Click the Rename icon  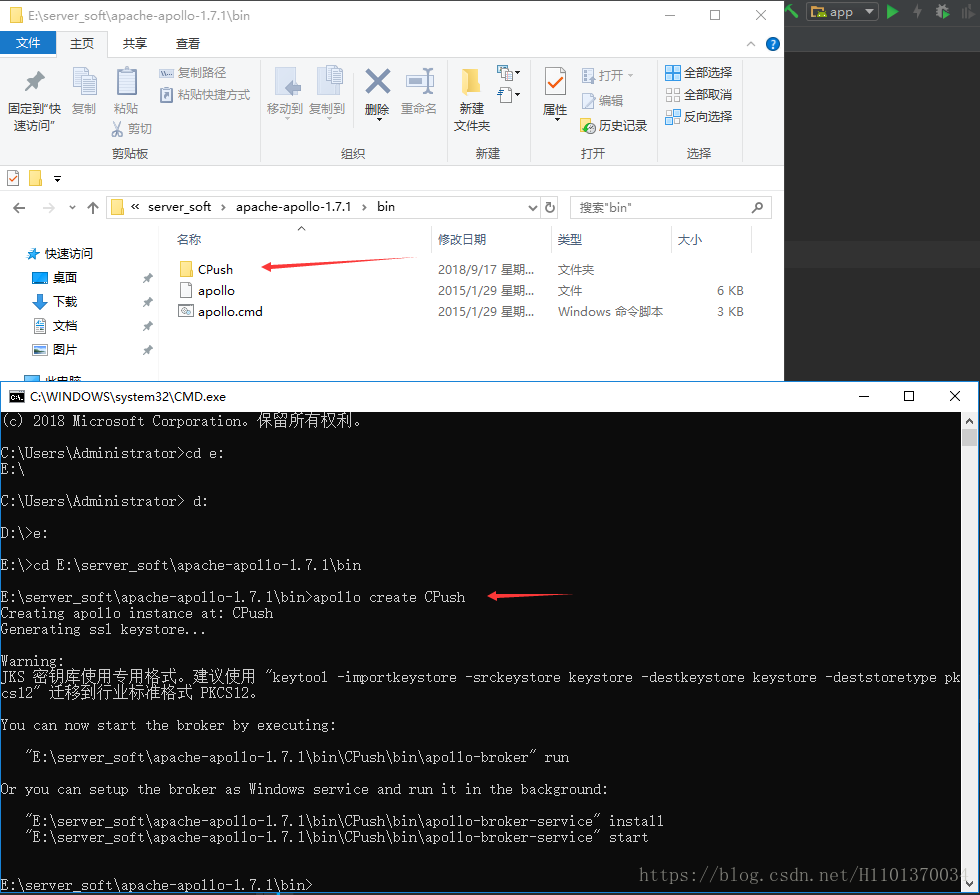(x=419, y=92)
